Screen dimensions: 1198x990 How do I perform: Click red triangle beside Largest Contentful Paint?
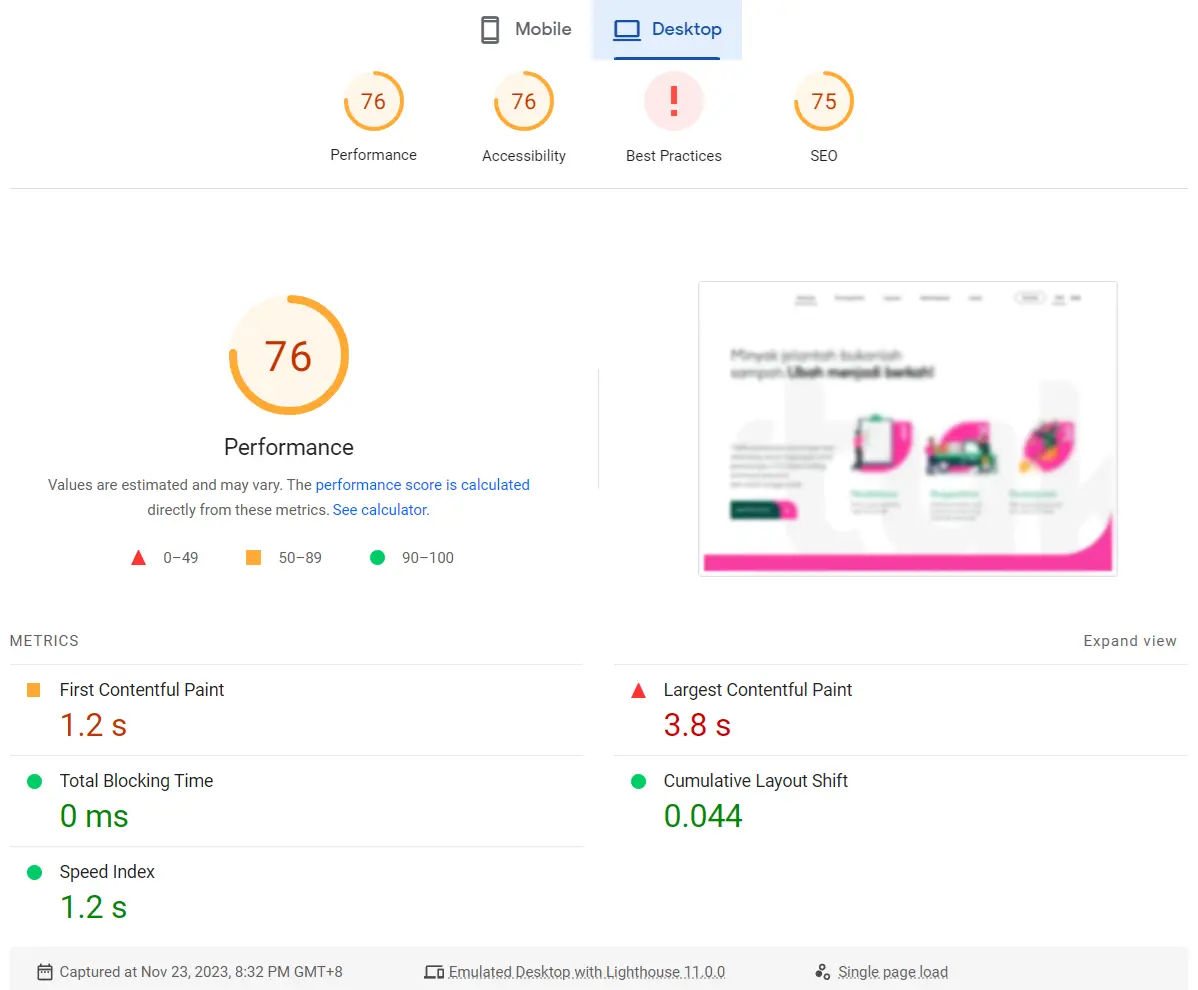(x=639, y=691)
